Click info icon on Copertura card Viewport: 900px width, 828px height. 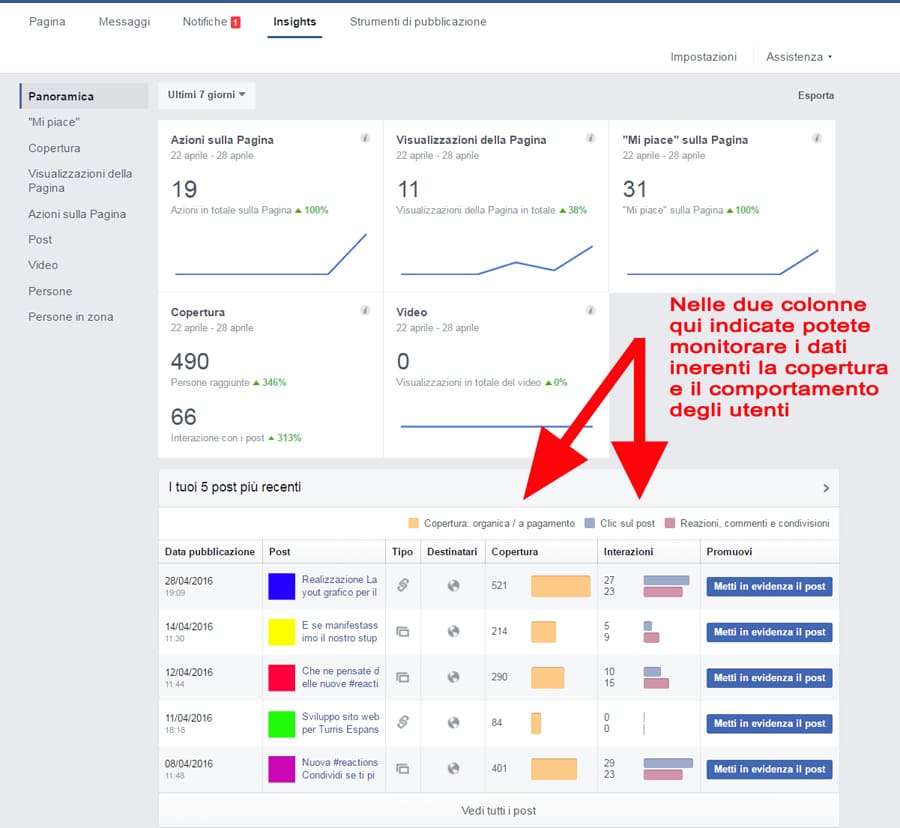pyautogui.click(x=365, y=311)
